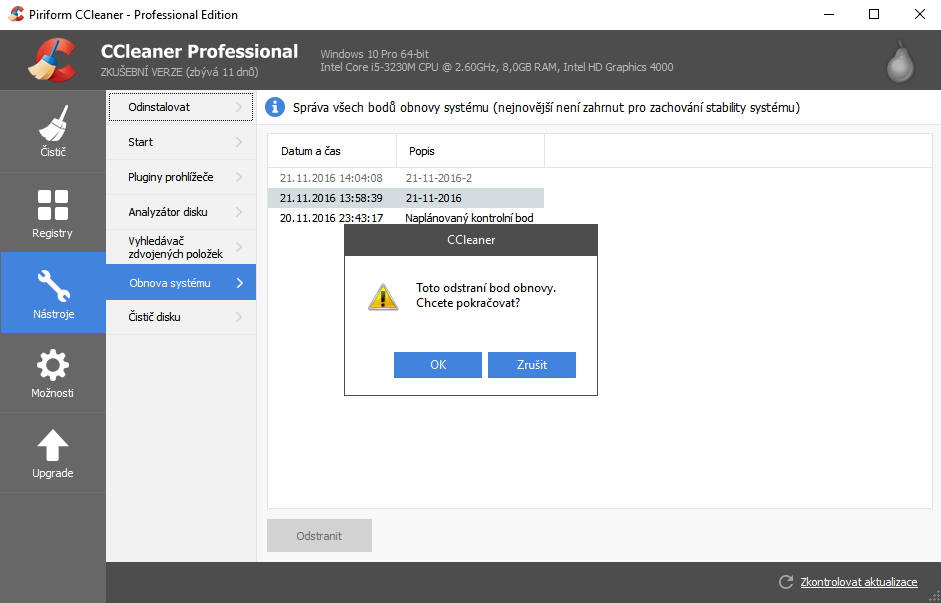This screenshot has width=941, height=603.
Task: Click chevron next to Vyhledávač zdvojených položek
Action: [239, 247]
